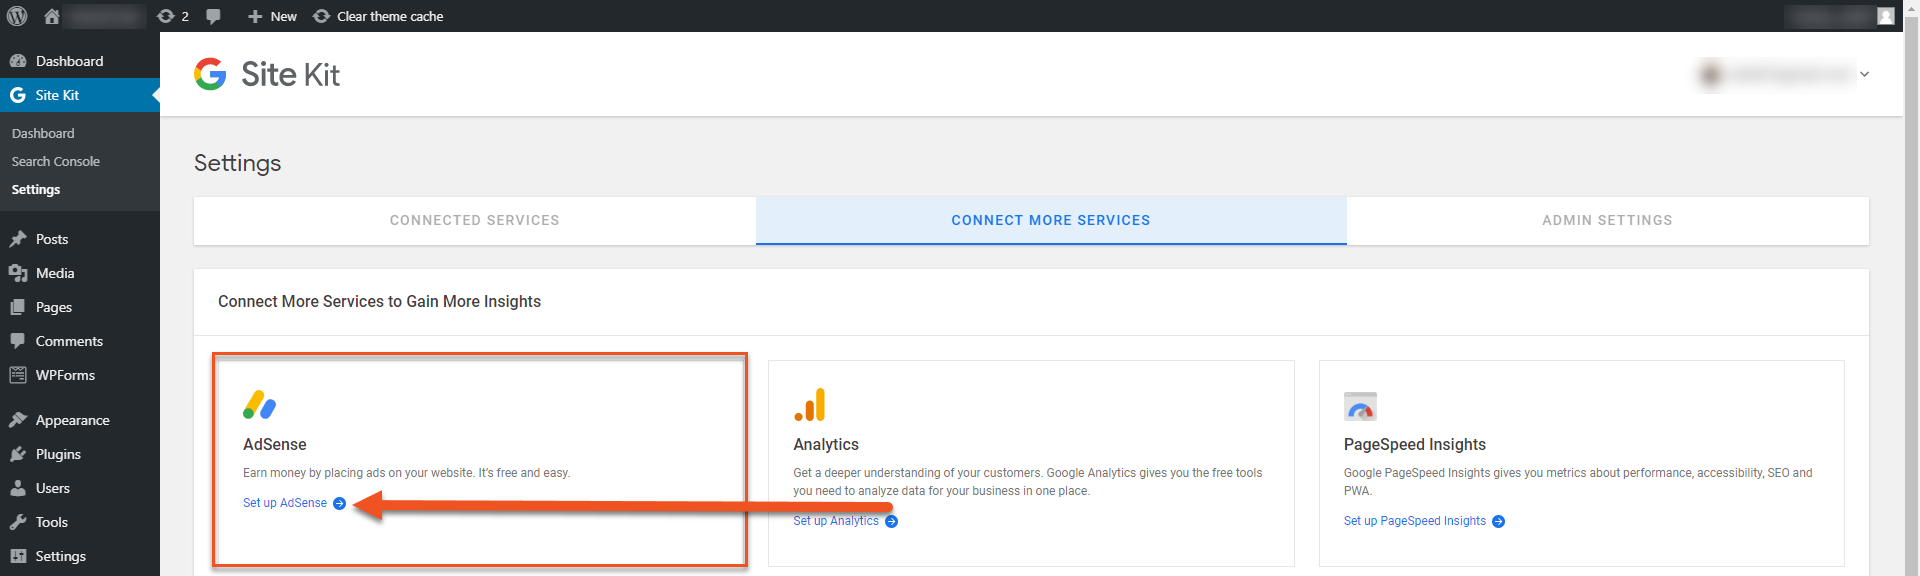Screen dimensions: 1920x576
Task: Click the Set up Analytics link
Action: pos(837,521)
